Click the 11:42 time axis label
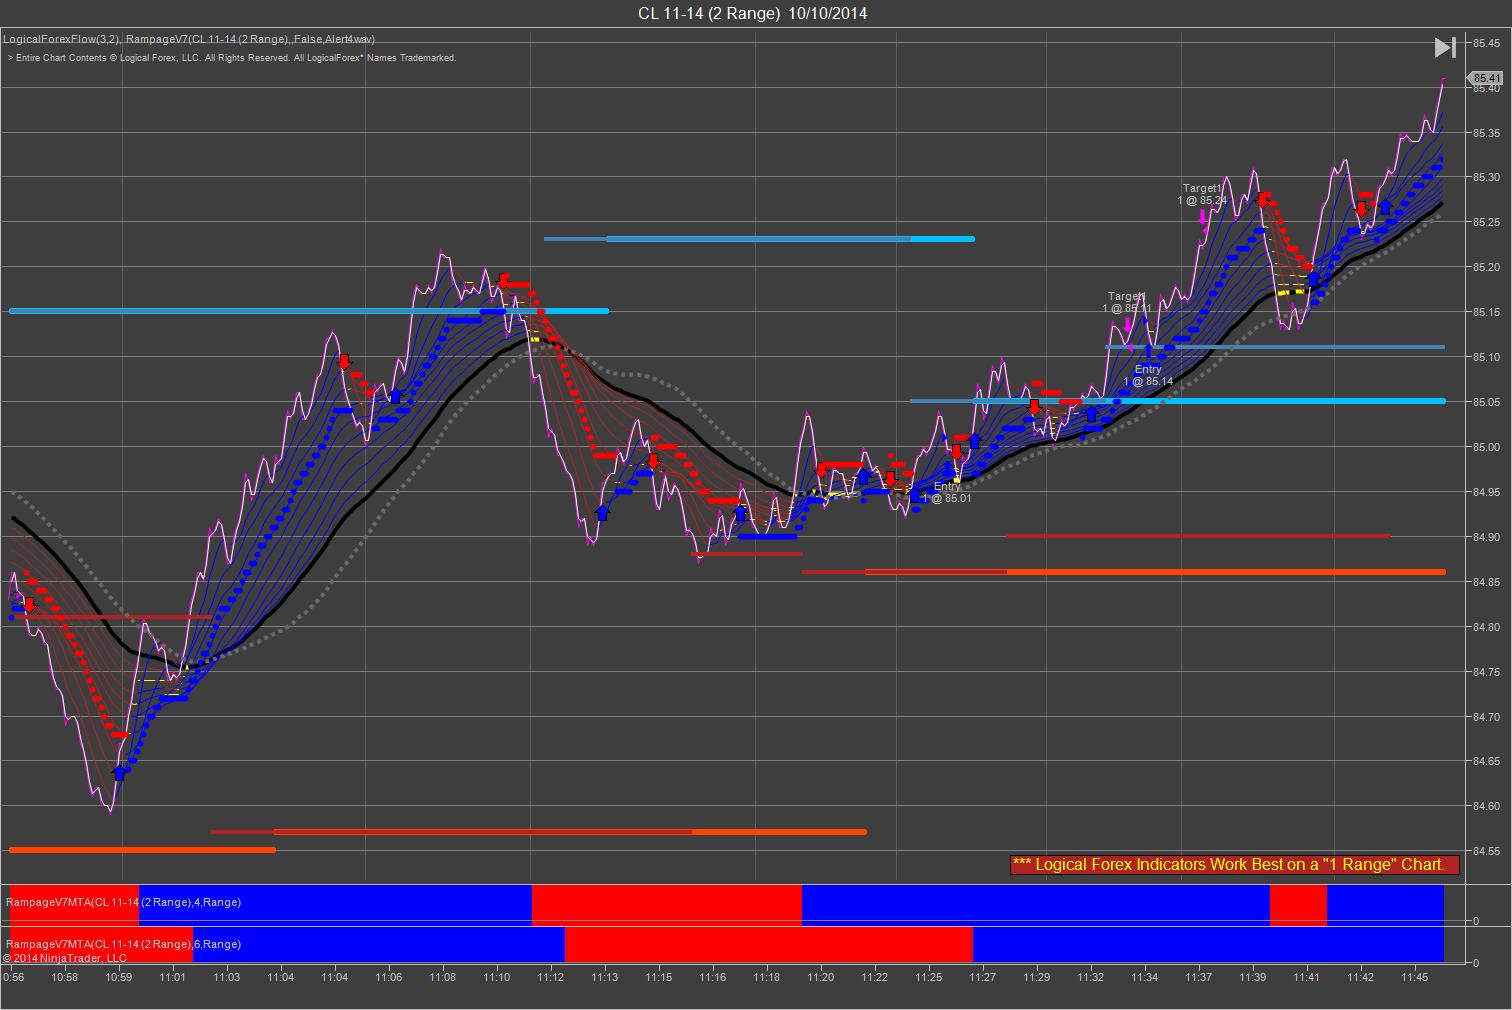The width and height of the screenshot is (1512, 1010). pos(1361,977)
